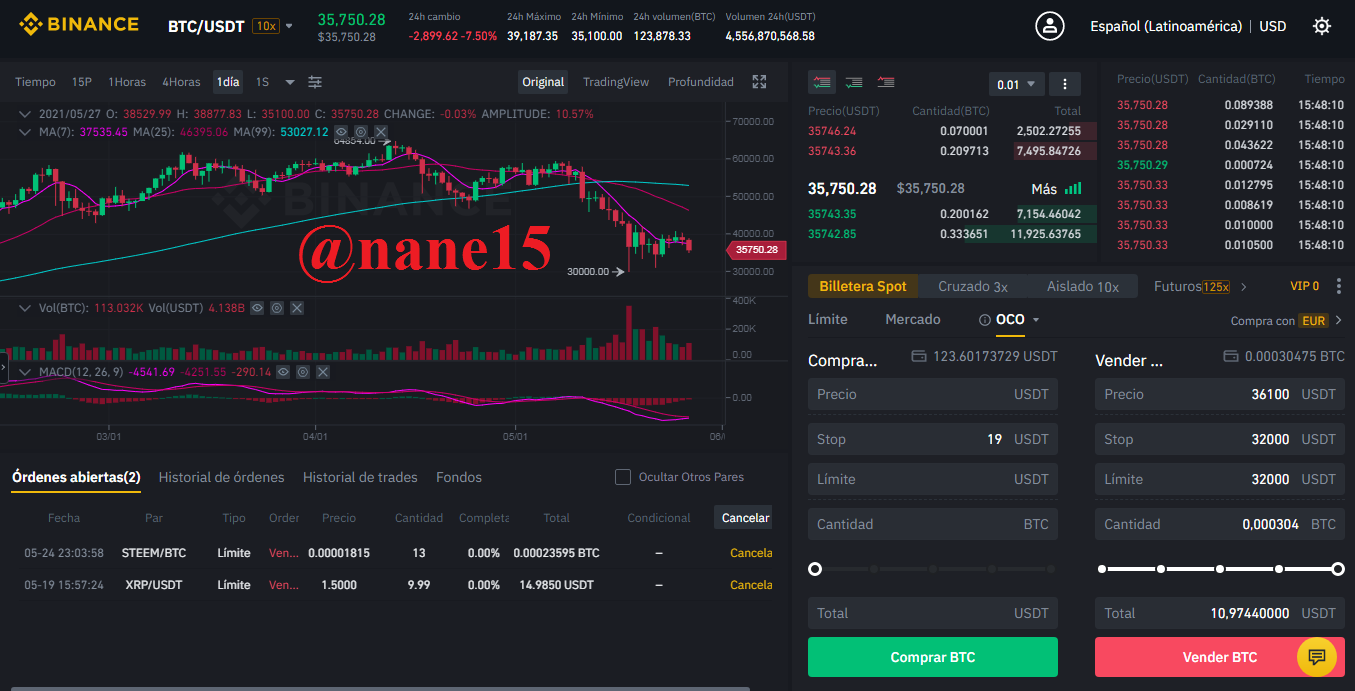1355x691 pixels.
Task: Open the chat support bubble
Action: coord(1317,657)
